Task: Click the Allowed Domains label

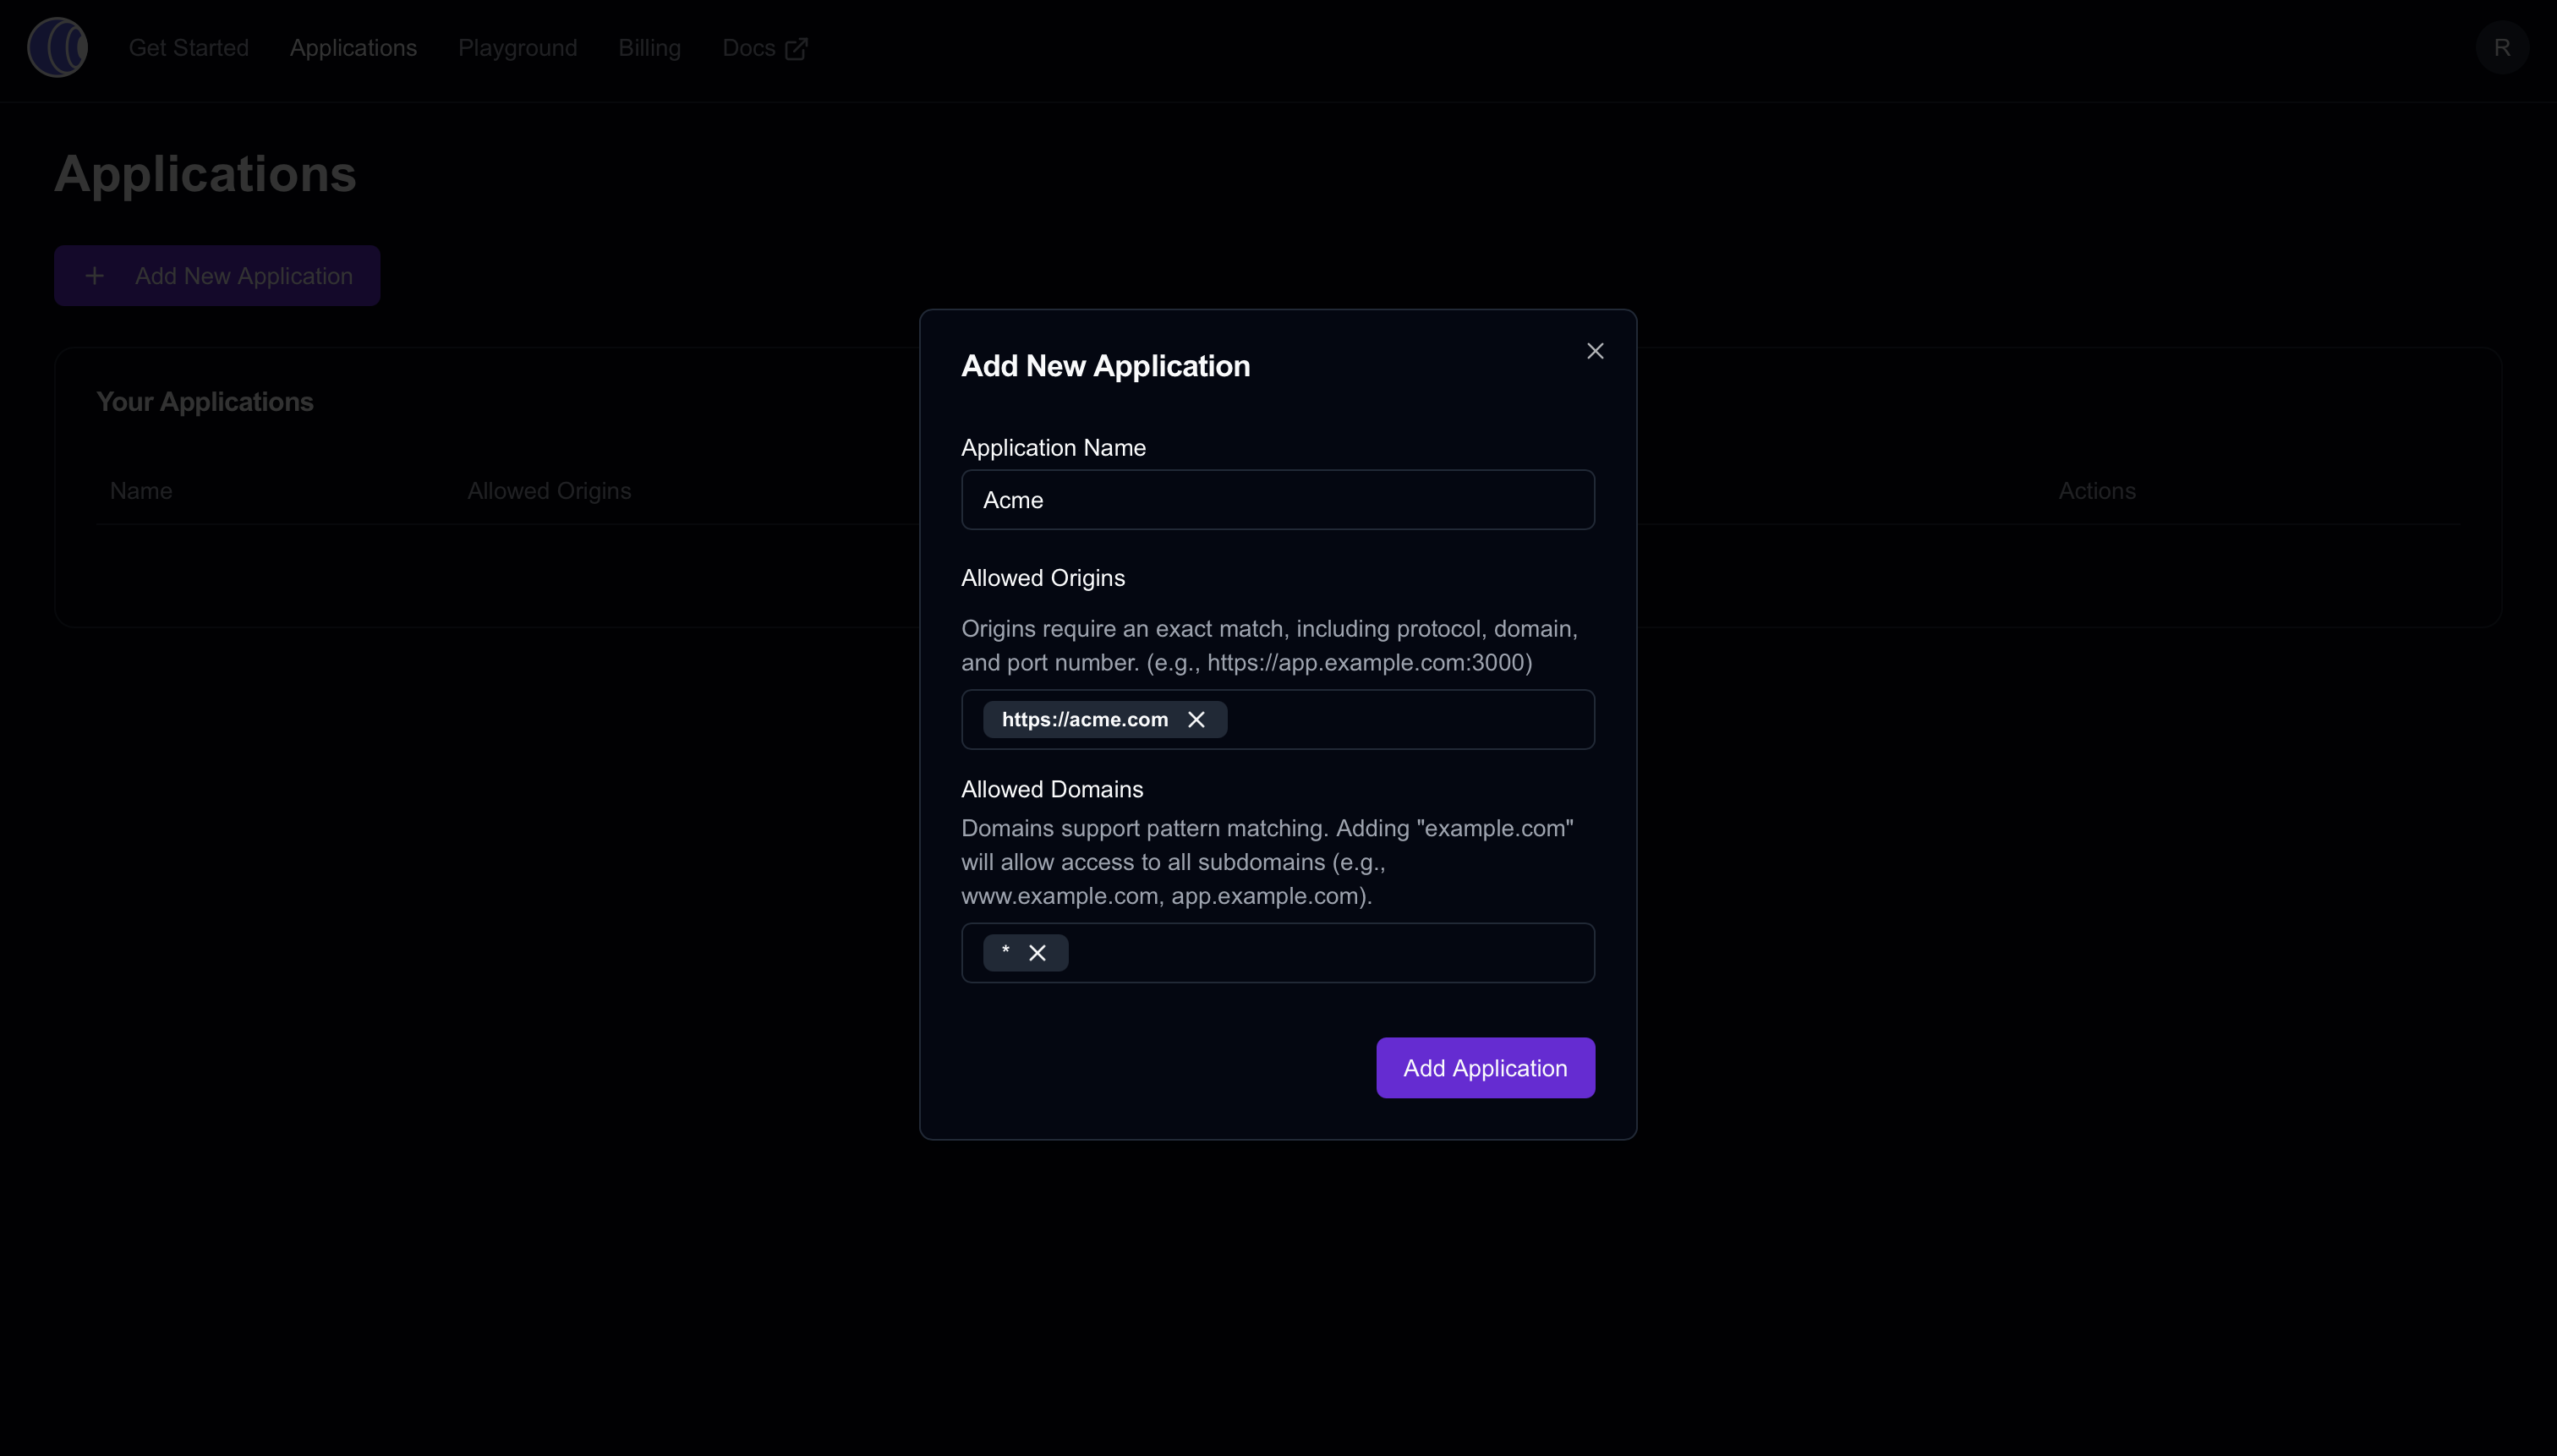Action: 1052,789
